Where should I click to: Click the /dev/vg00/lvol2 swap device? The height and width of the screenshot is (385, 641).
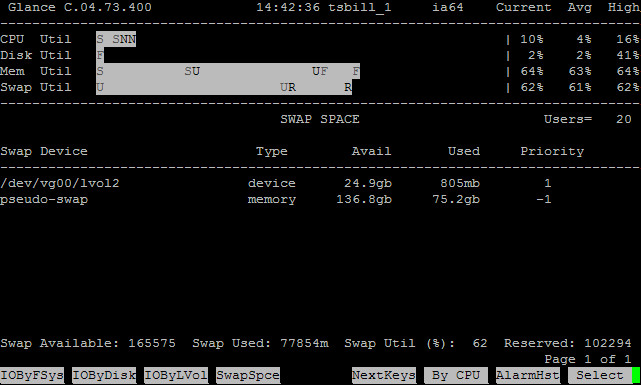(60, 183)
